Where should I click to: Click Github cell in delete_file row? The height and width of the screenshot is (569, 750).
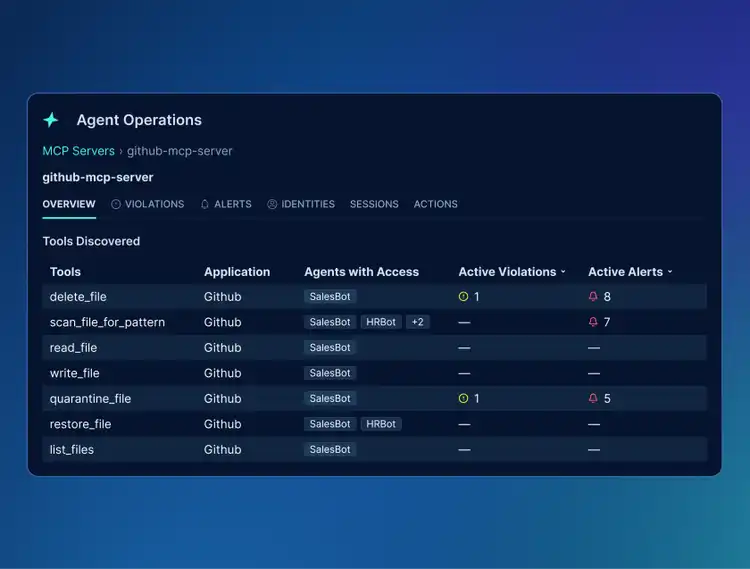[222, 297]
